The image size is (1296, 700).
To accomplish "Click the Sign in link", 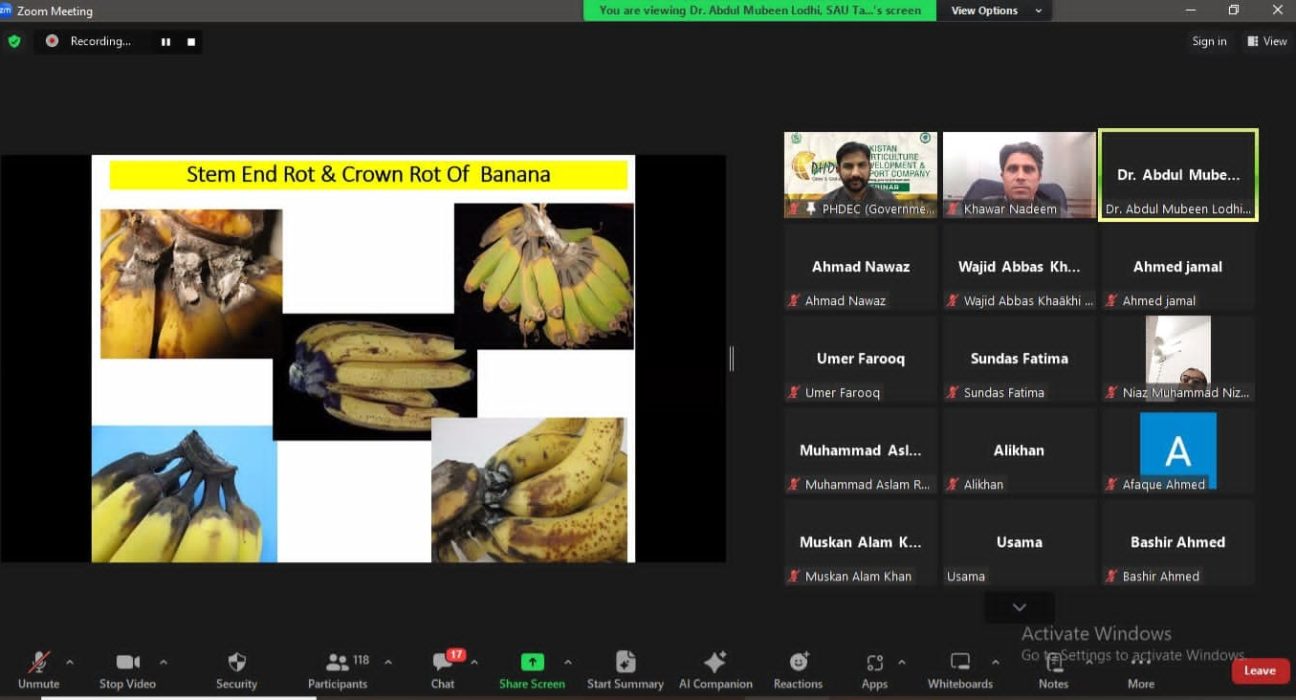I will [1209, 41].
